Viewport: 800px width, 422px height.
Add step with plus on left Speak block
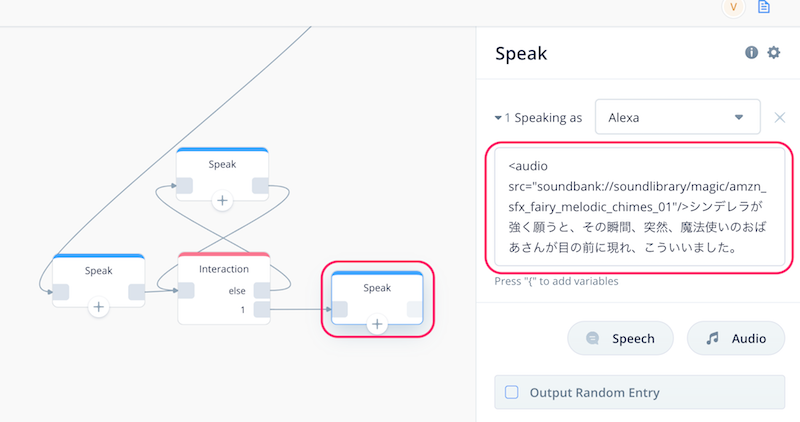click(98, 307)
